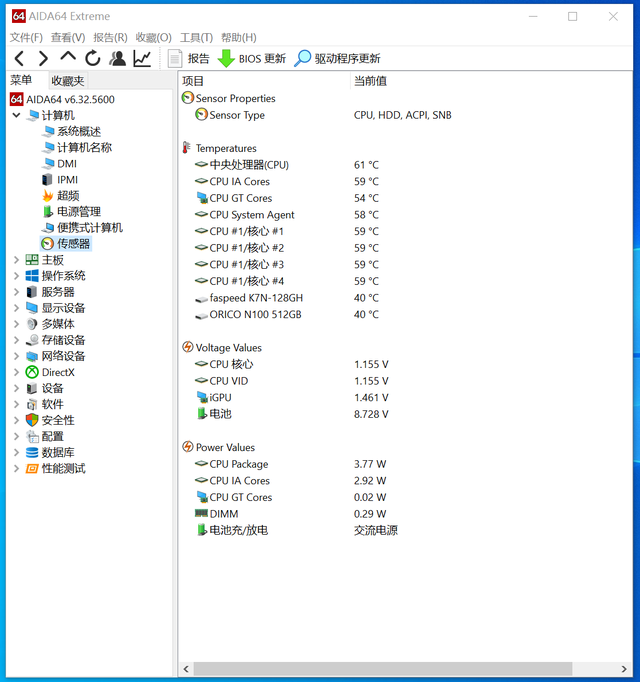Select the CPU Package power row
The image size is (640, 682).
[x=405, y=464]
